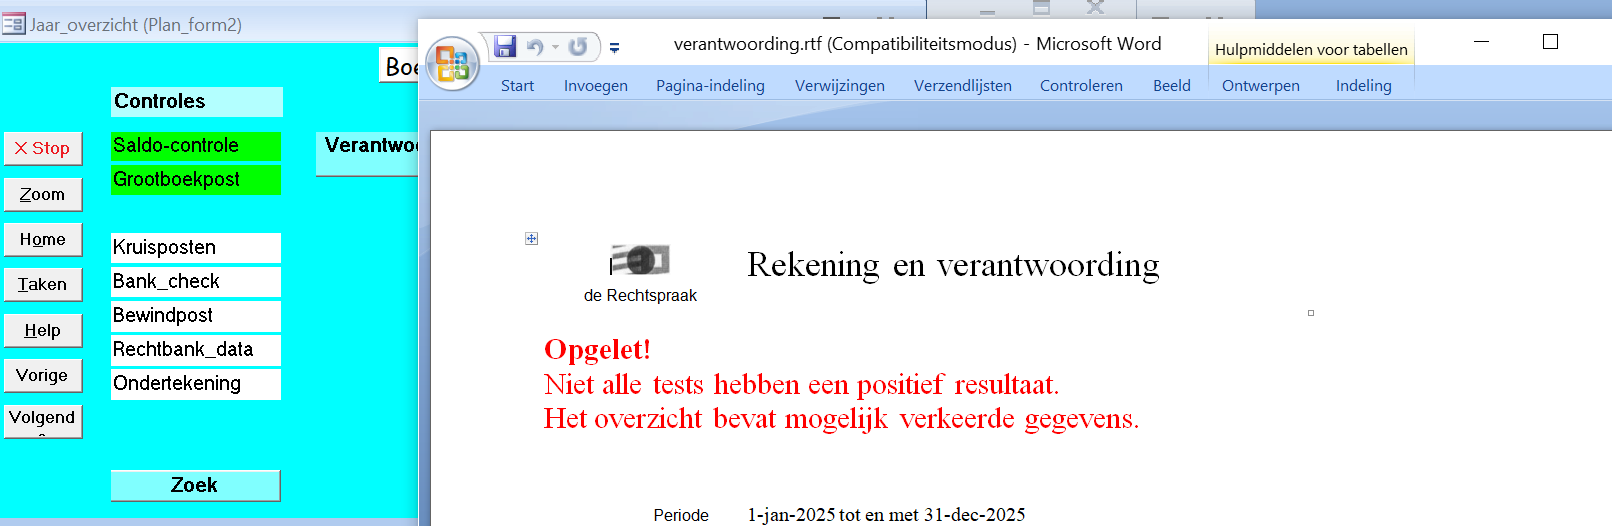
Task: Click the Help button in the form
Action: pyautogui.click(x=43, y=330)
